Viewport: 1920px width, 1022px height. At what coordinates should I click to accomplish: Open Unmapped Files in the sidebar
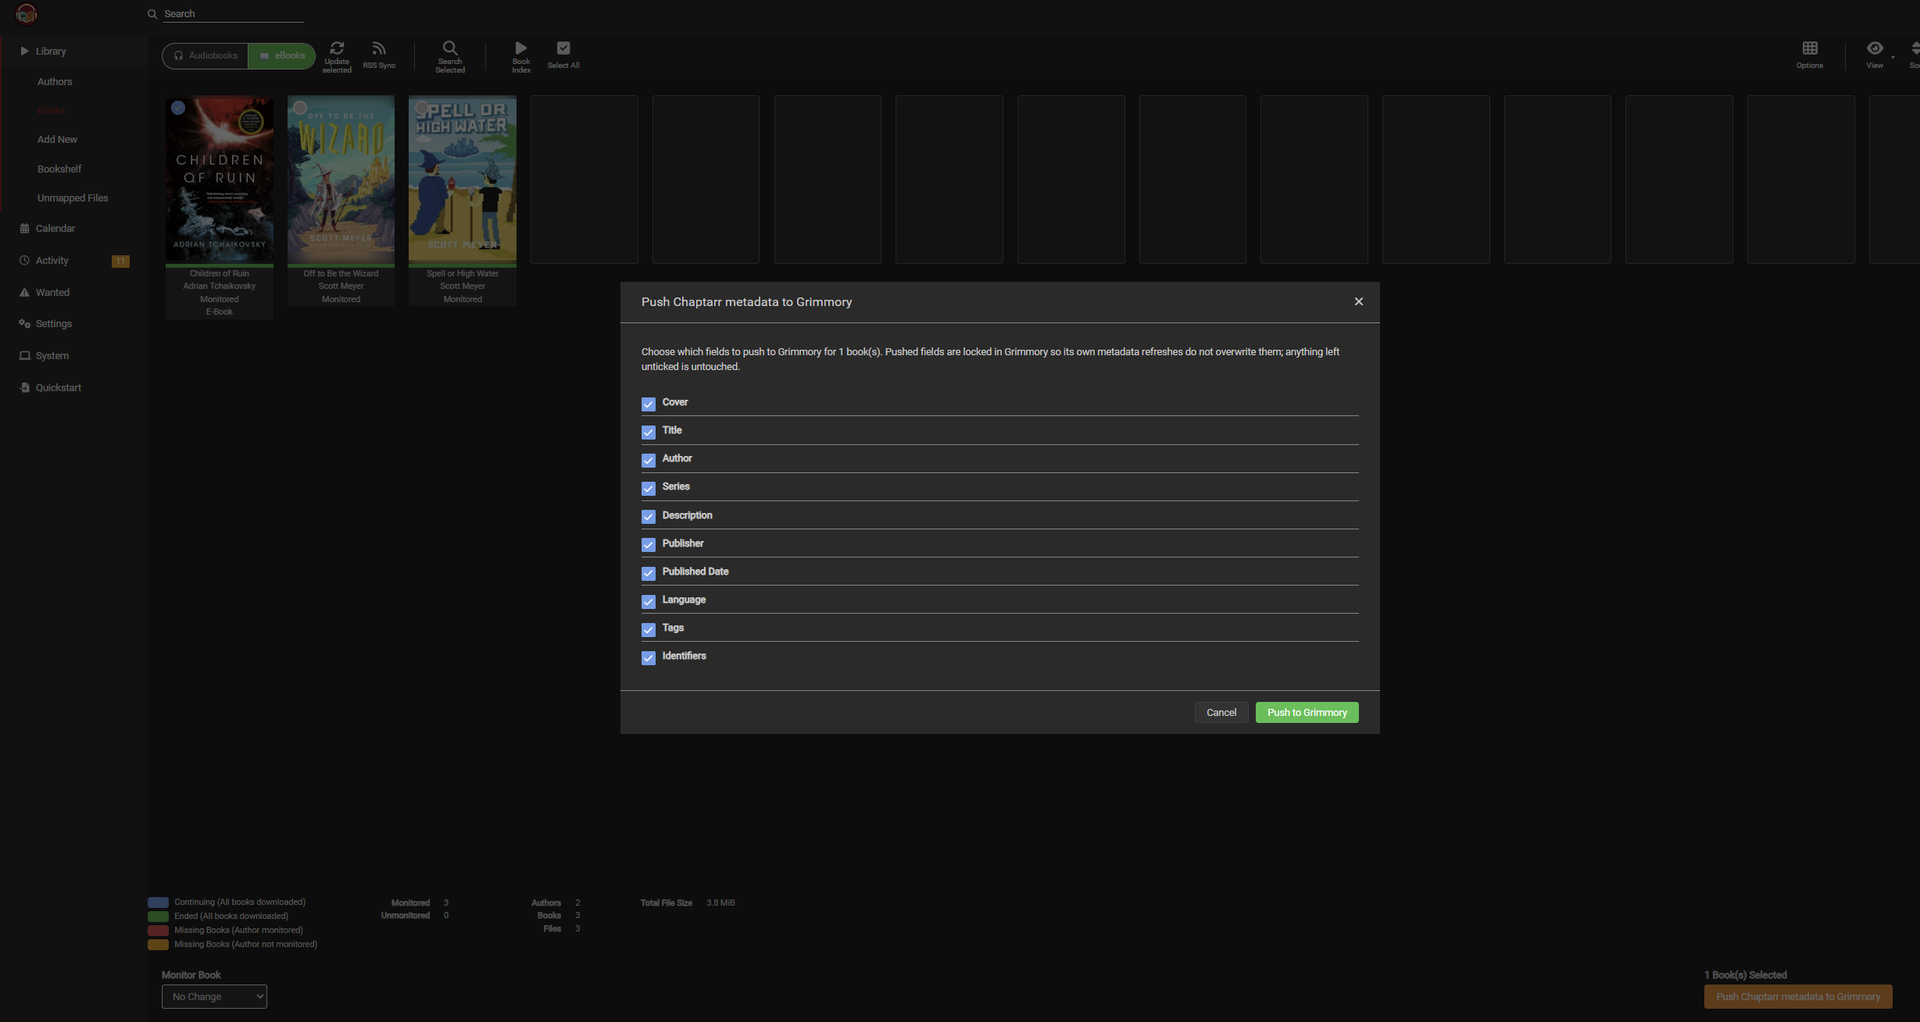click(x=72, y=198)
